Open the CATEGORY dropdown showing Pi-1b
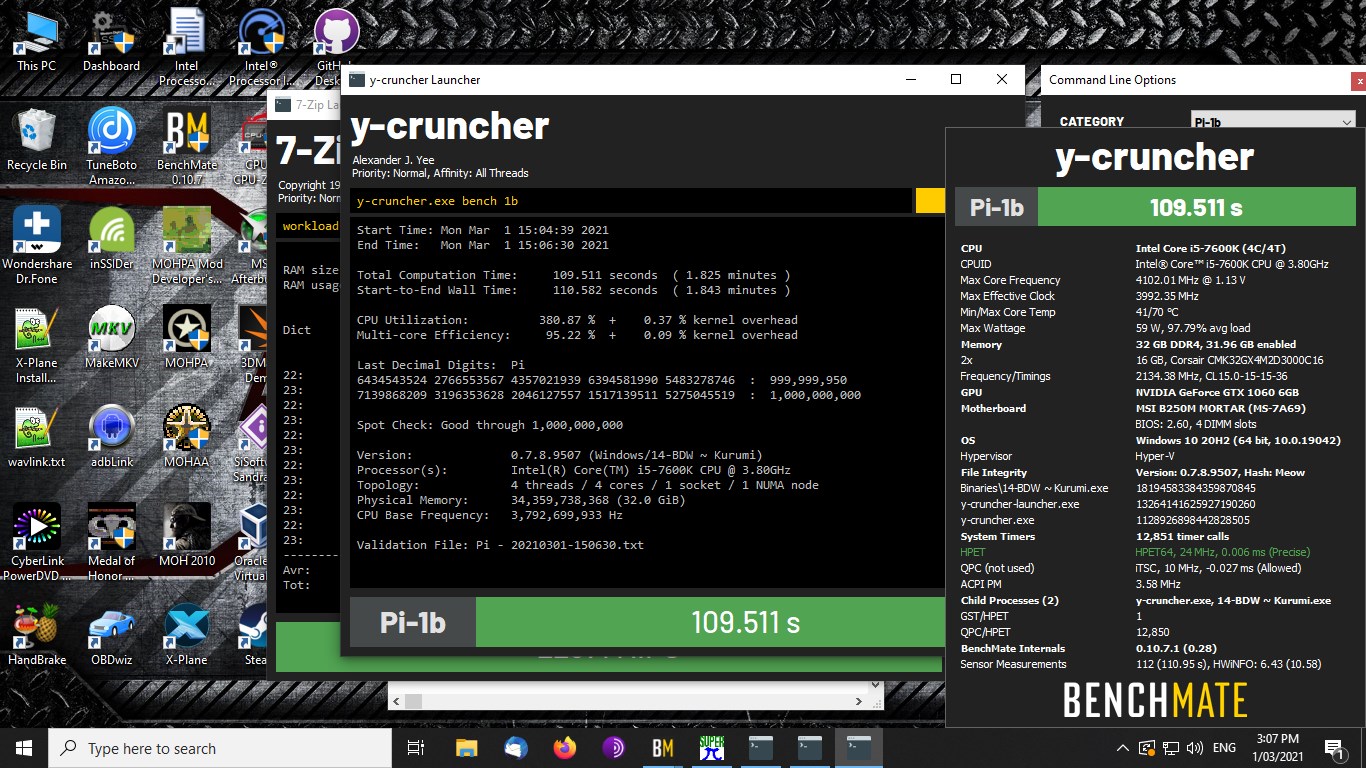1366x768 pixels. [1273, 121]
